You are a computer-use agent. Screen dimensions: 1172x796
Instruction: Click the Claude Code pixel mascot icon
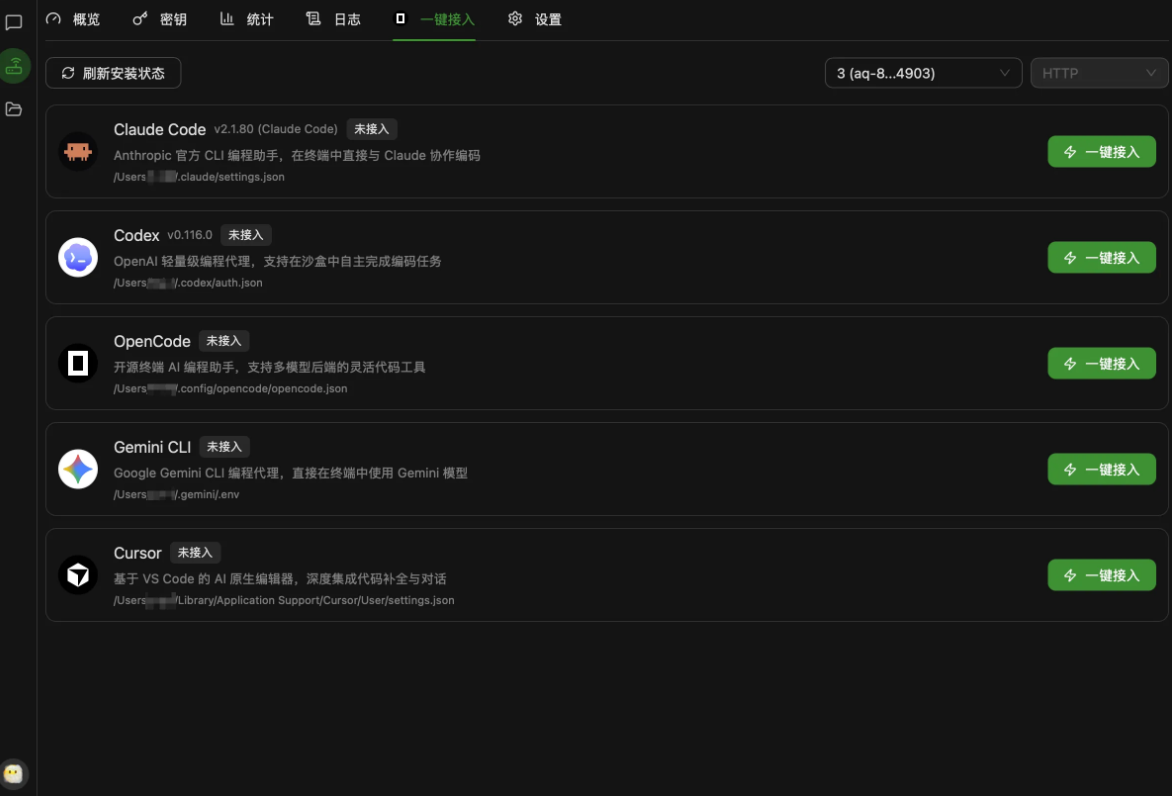pos(78,152)
